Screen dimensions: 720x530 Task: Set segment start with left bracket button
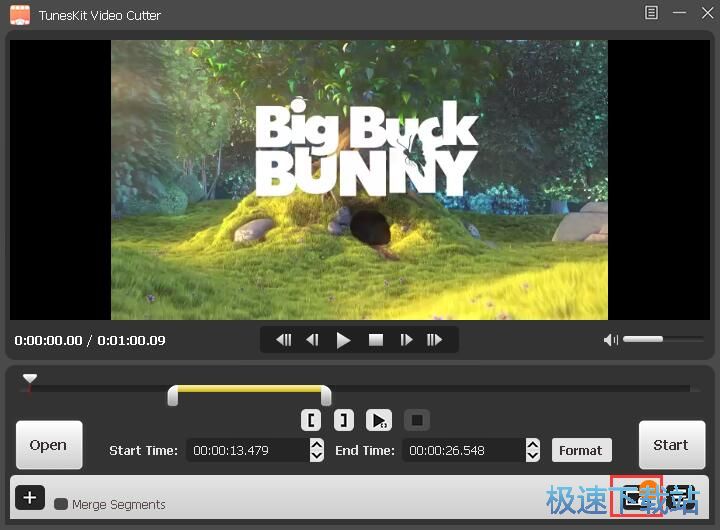(311, 420)
